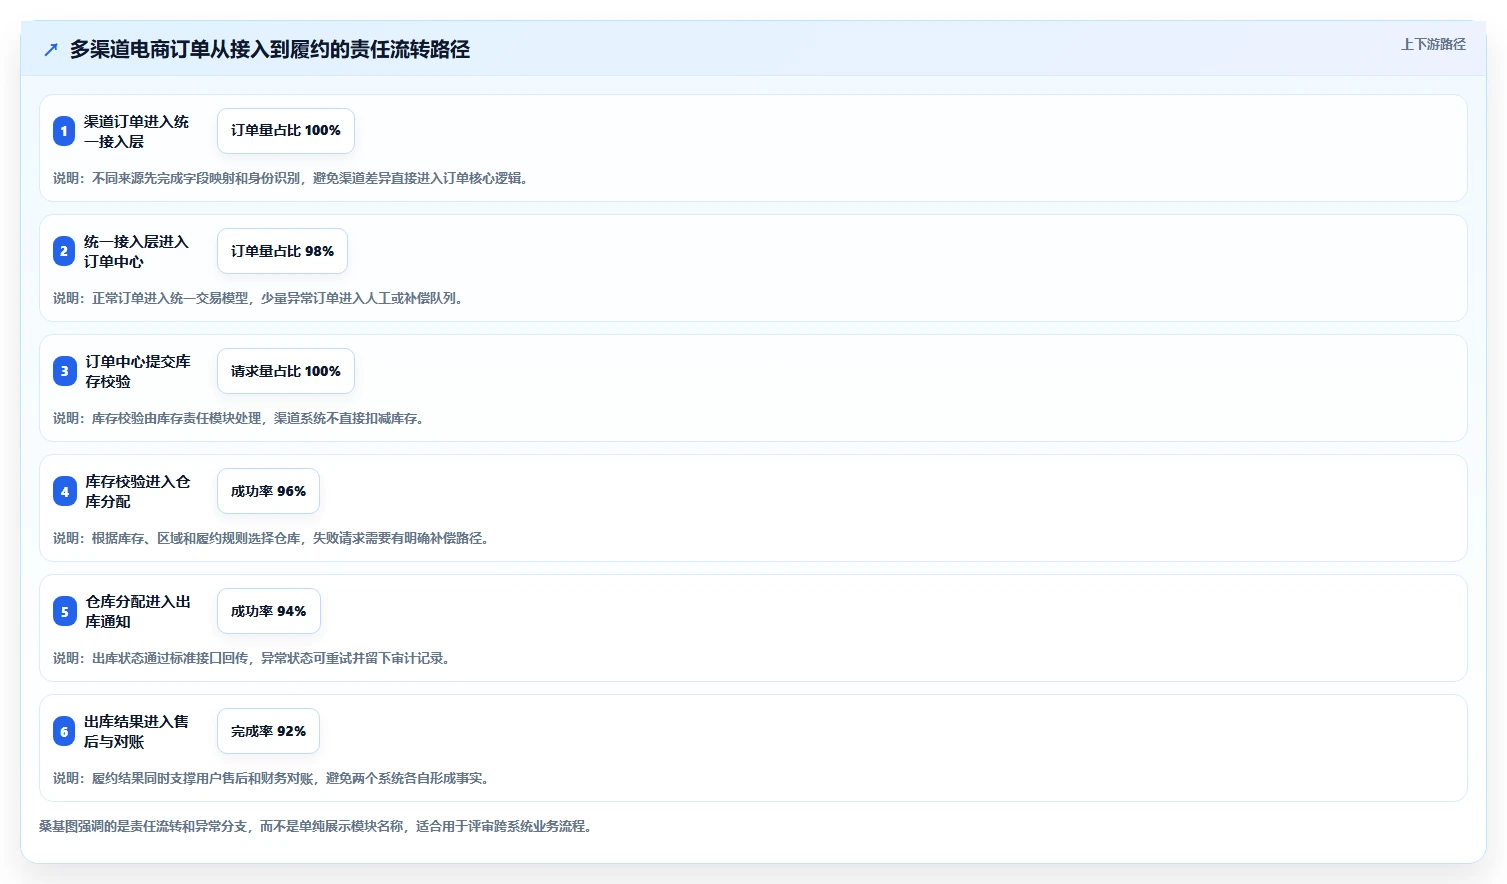Click step label 订单中心提交库存校验

coord(137,371)
